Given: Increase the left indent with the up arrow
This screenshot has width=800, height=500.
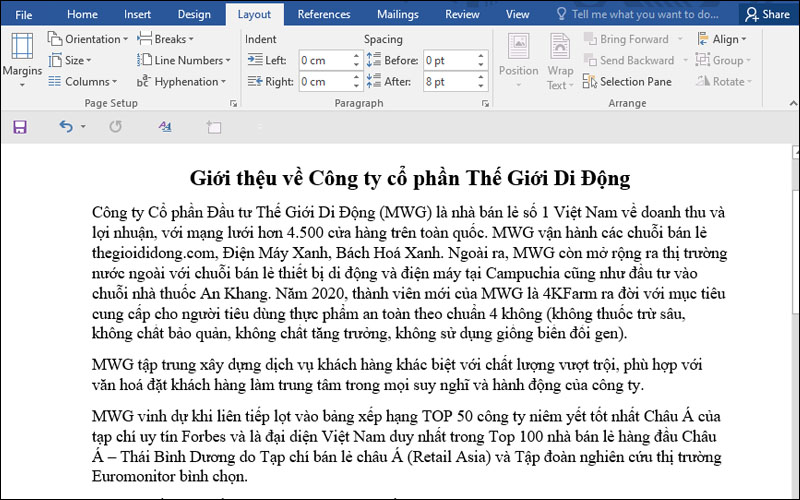Looking at the screenshot, I should pyautogui.click(x=357, y=56).
